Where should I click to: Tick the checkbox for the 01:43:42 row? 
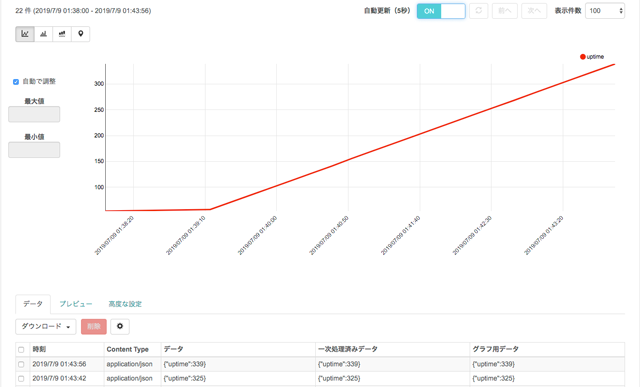21,379
